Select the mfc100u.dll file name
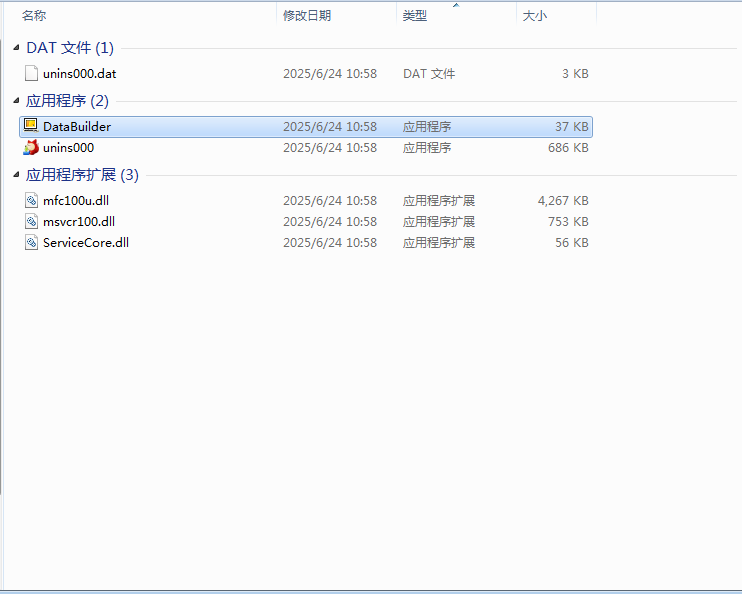This screenshot has height=594, width=742. pos(76,200)
